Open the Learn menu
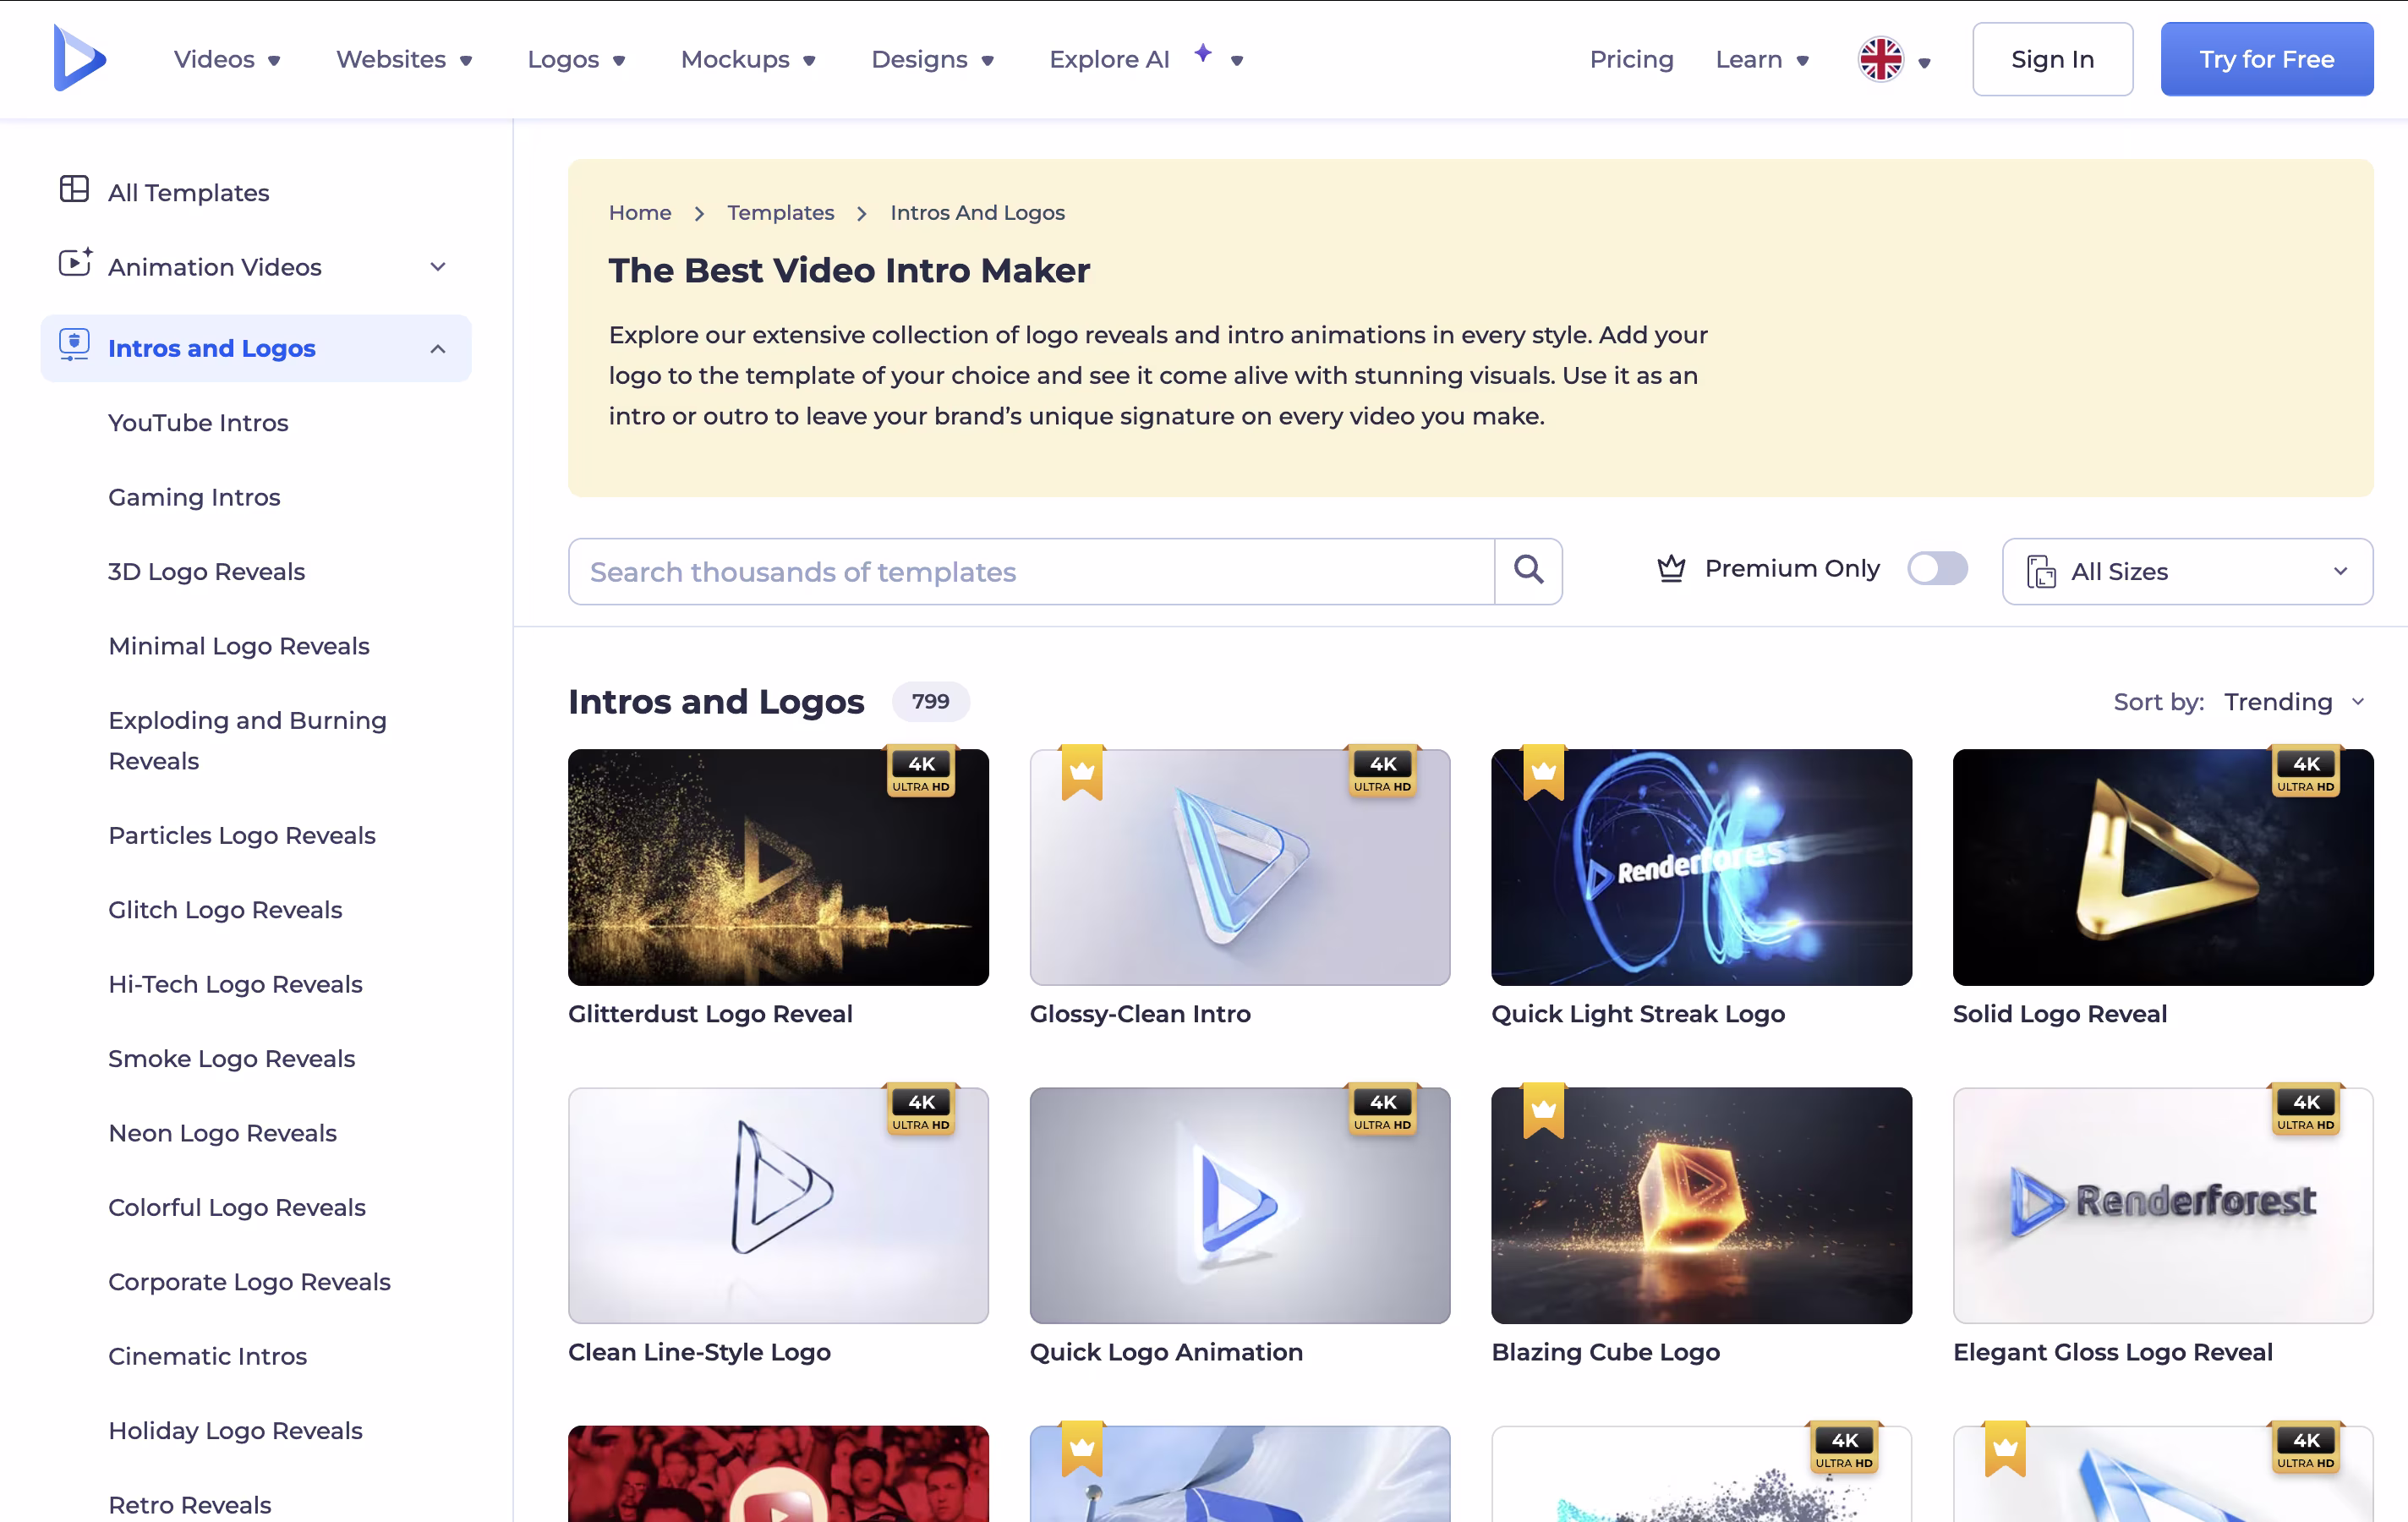Viewport: 2408px width, 1522px height. click(x=1762, y=60)
